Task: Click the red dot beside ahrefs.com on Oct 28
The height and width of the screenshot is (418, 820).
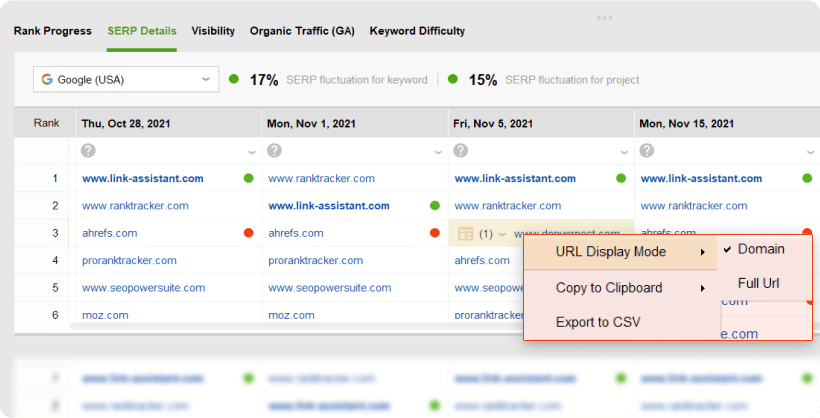Action: tap(248, 233)
